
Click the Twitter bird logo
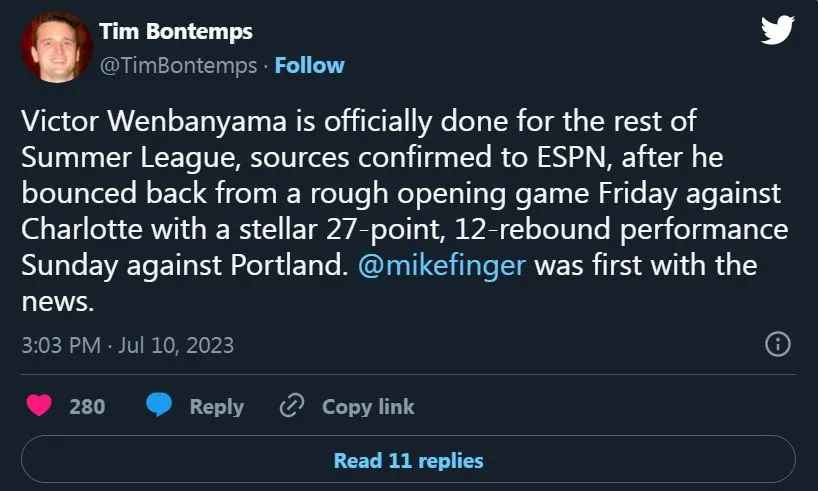coord(776,30)
